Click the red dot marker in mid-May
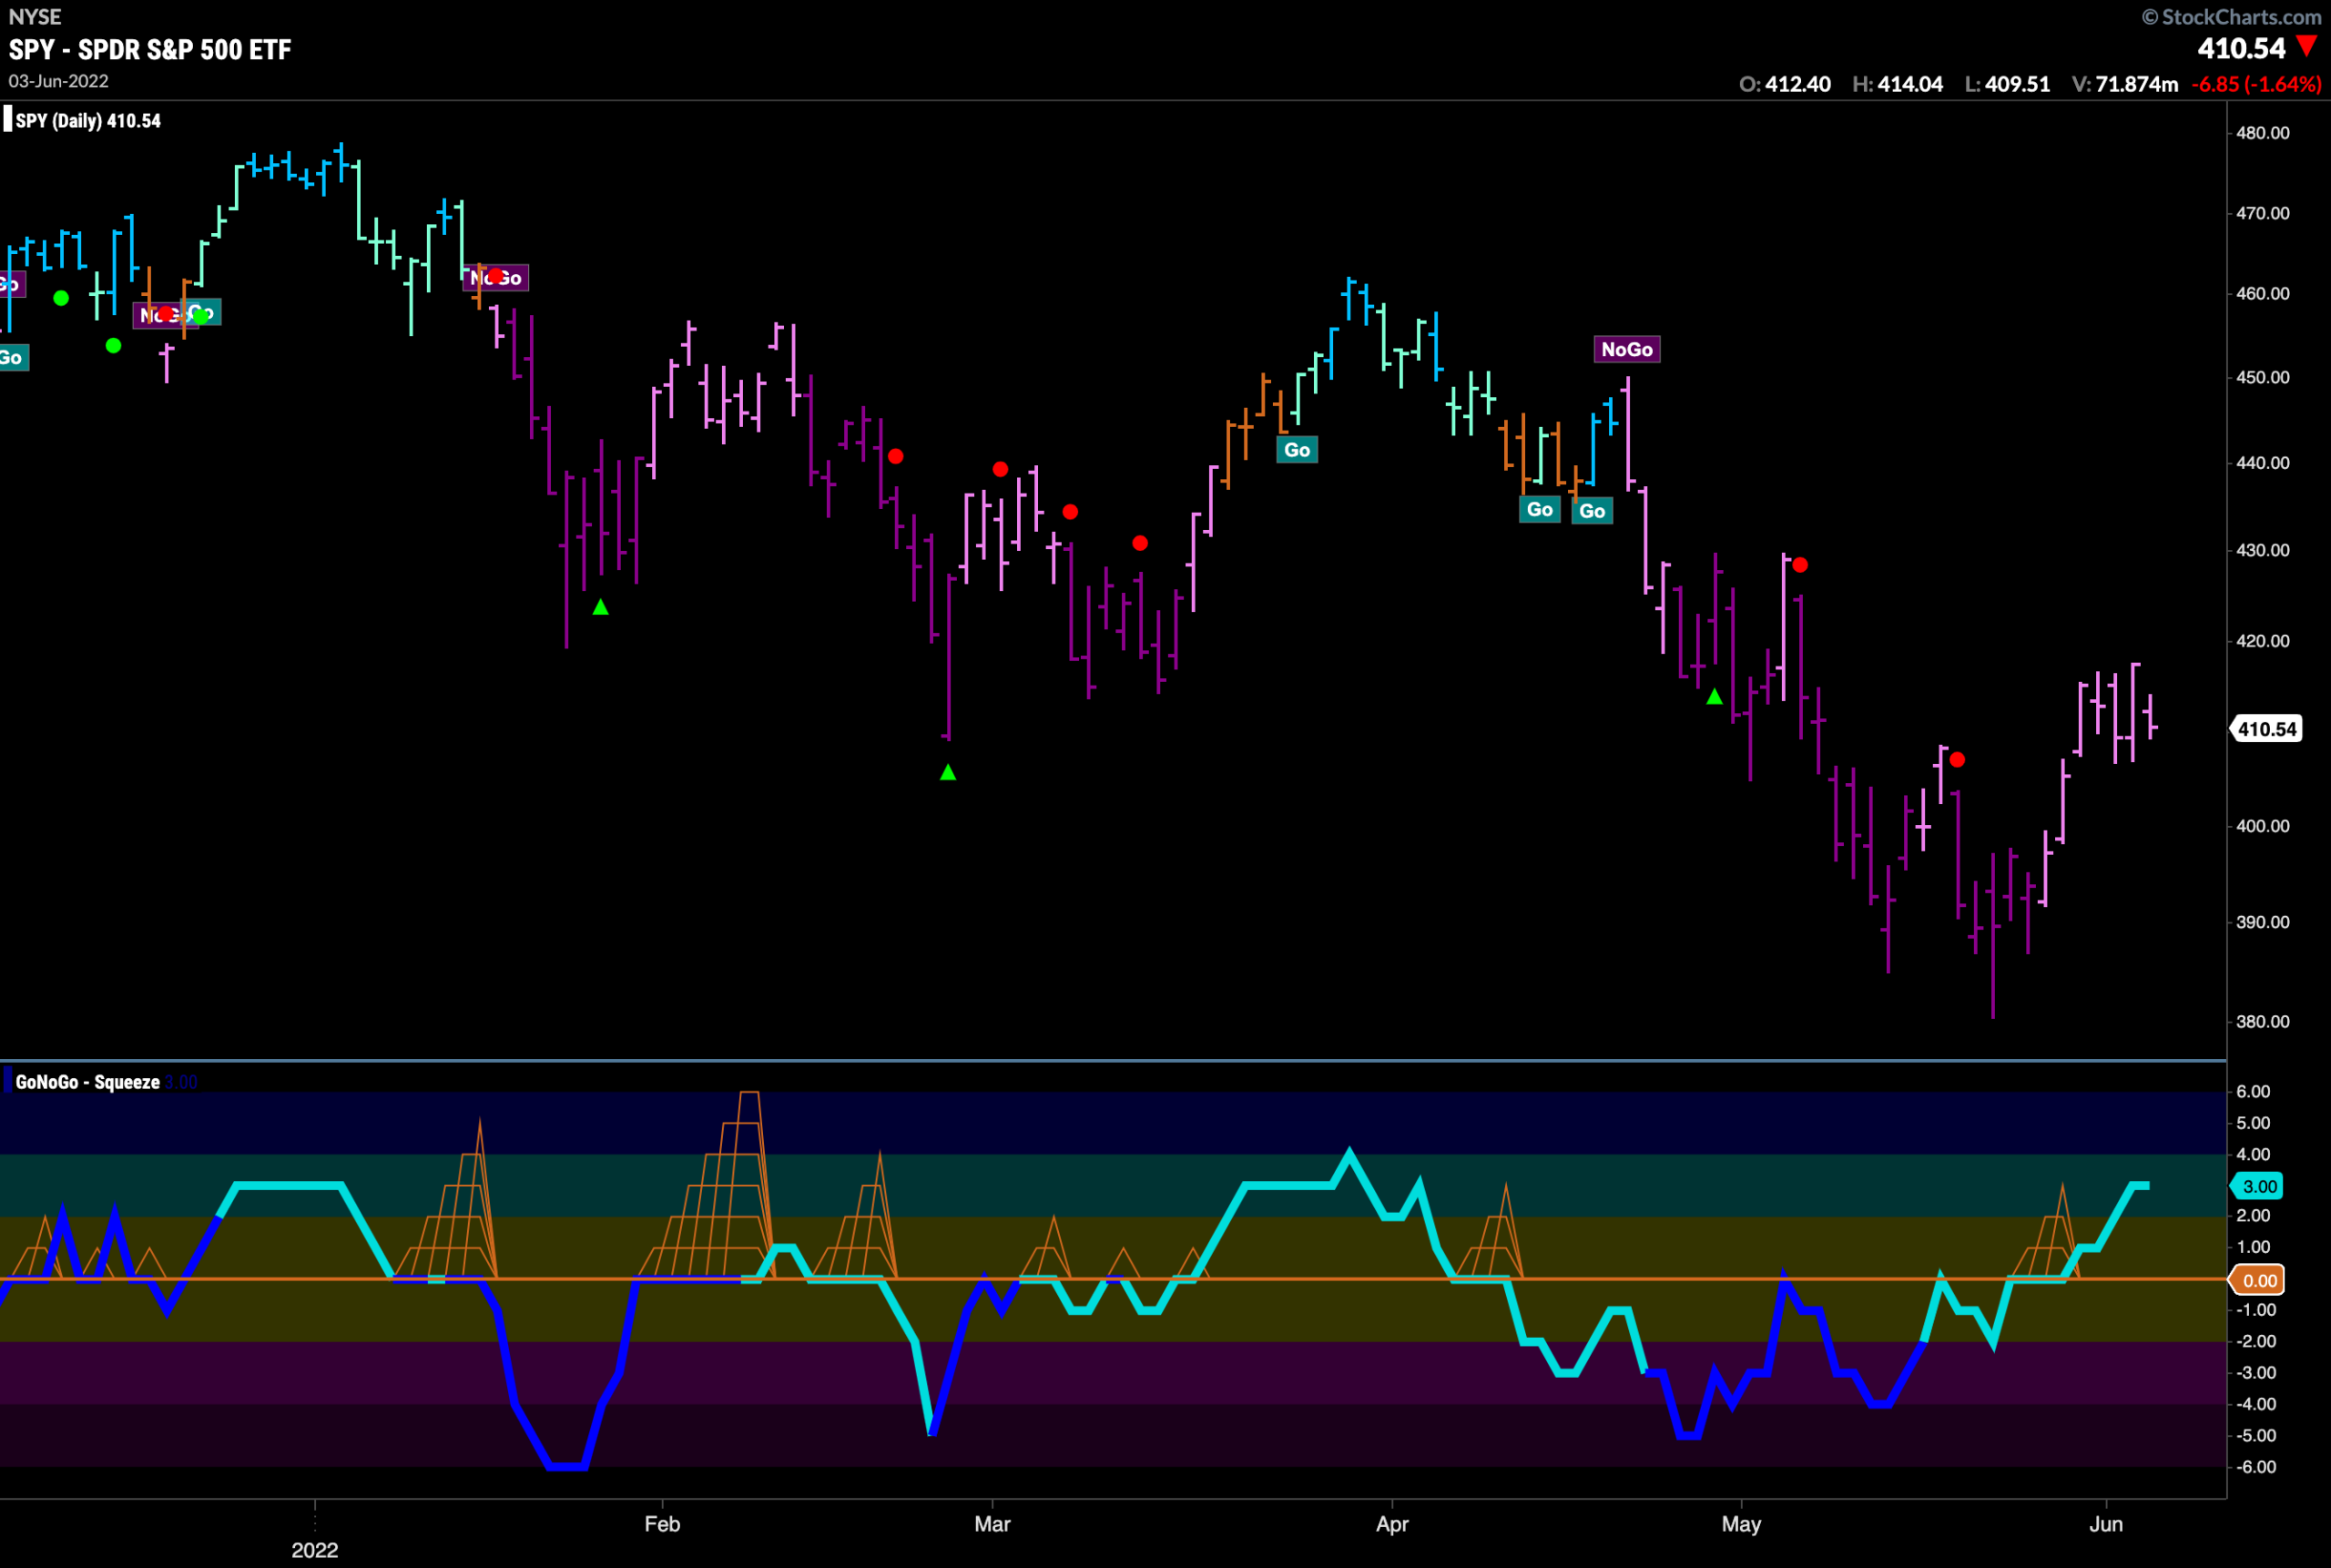Image resolution: width=2331 pixels, height=1568 pixels. (x=1957, y=760)
